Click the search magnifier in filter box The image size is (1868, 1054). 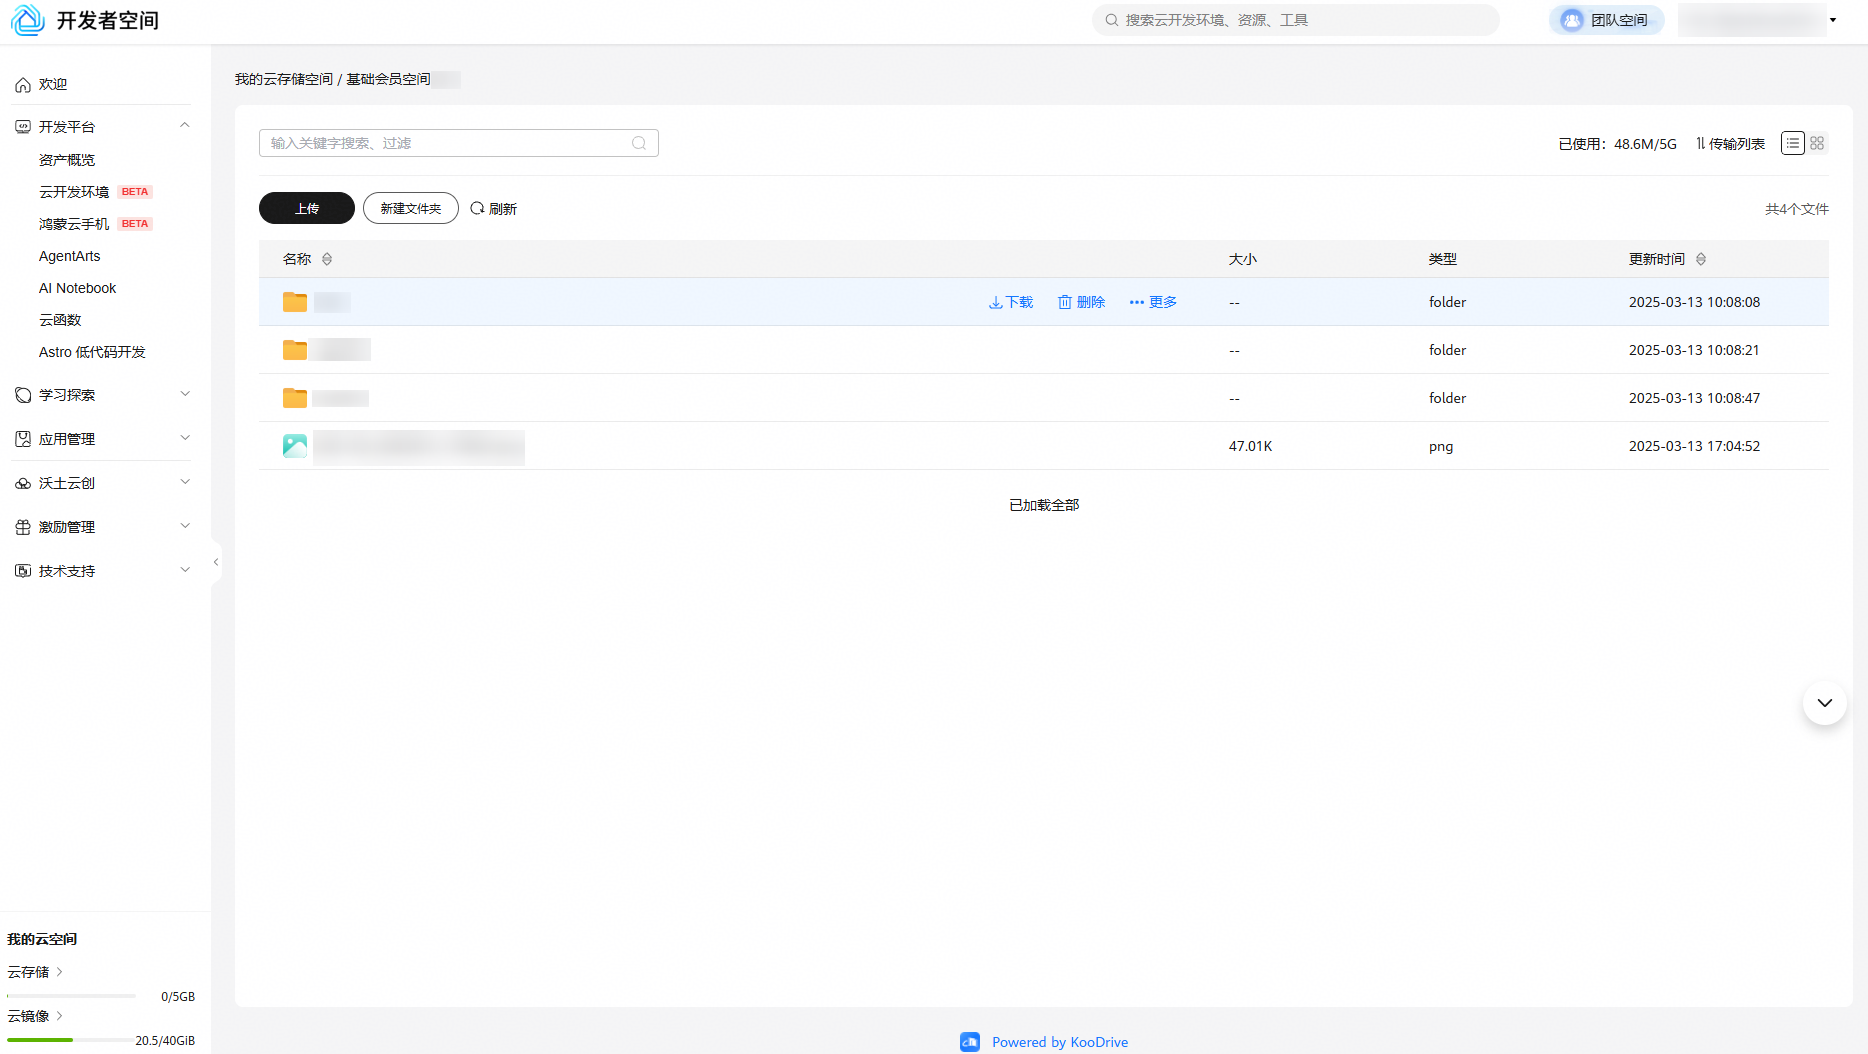(x=639, y=143)
